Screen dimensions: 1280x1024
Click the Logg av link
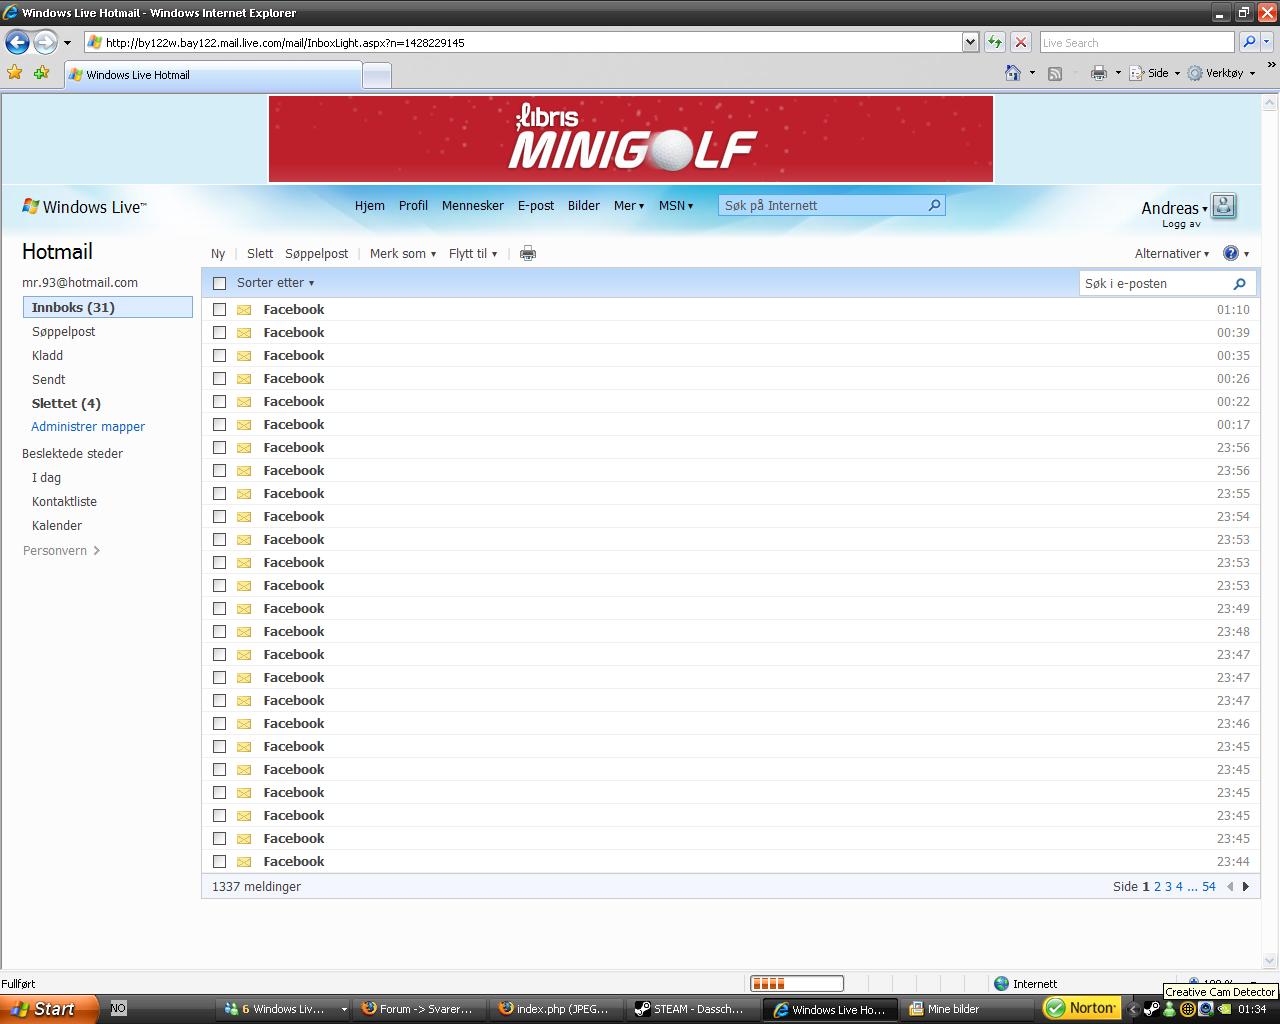[1181, 224]
